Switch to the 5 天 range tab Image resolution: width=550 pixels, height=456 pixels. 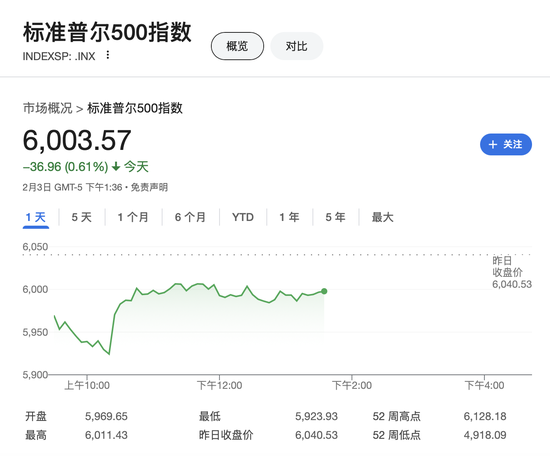[x=81, y=217]
